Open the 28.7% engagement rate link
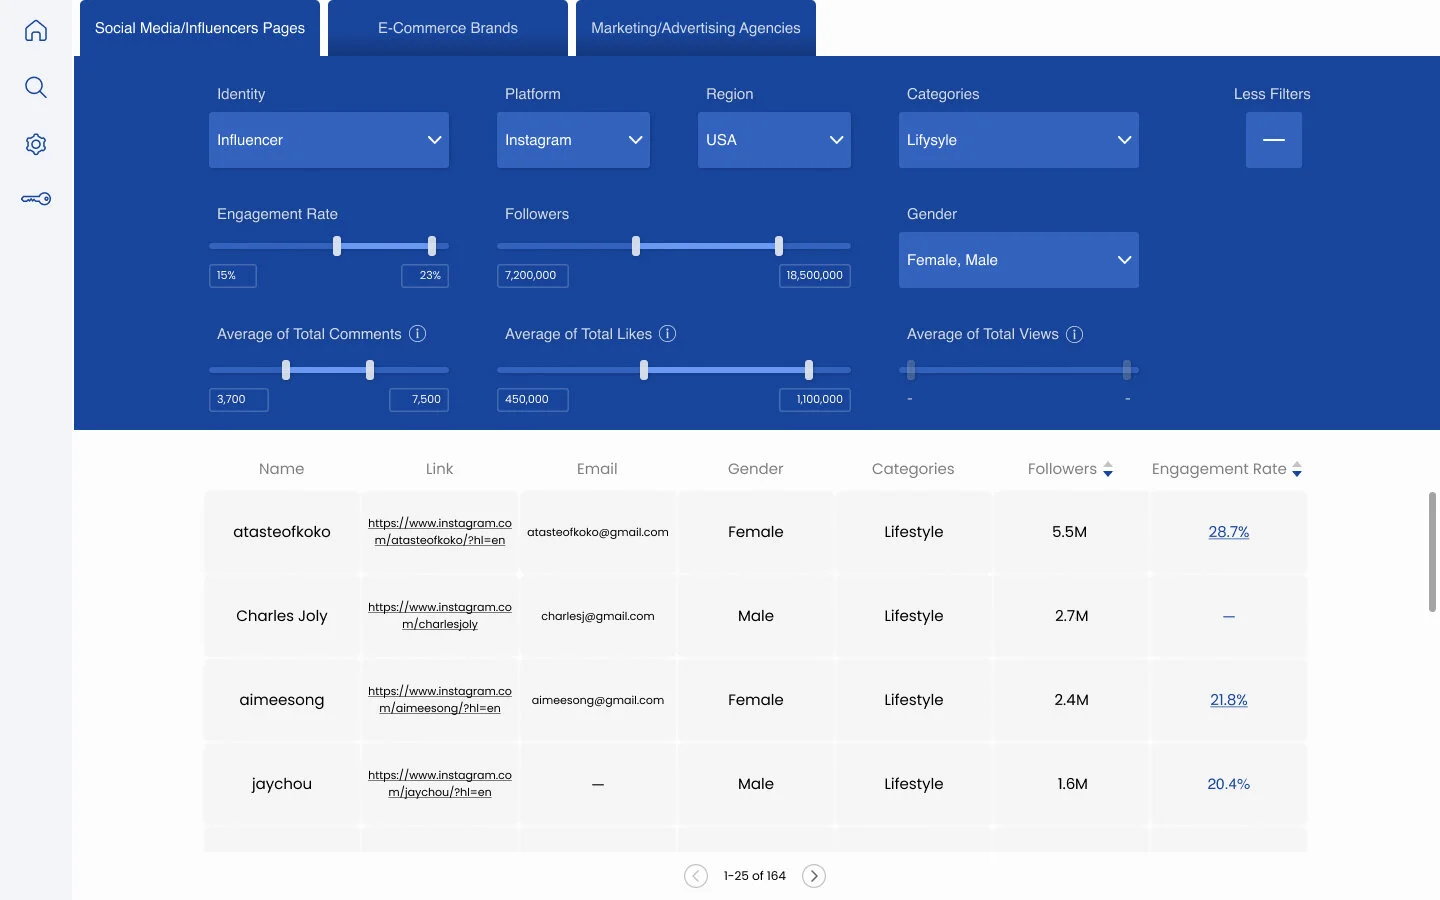 point(1229,532)
